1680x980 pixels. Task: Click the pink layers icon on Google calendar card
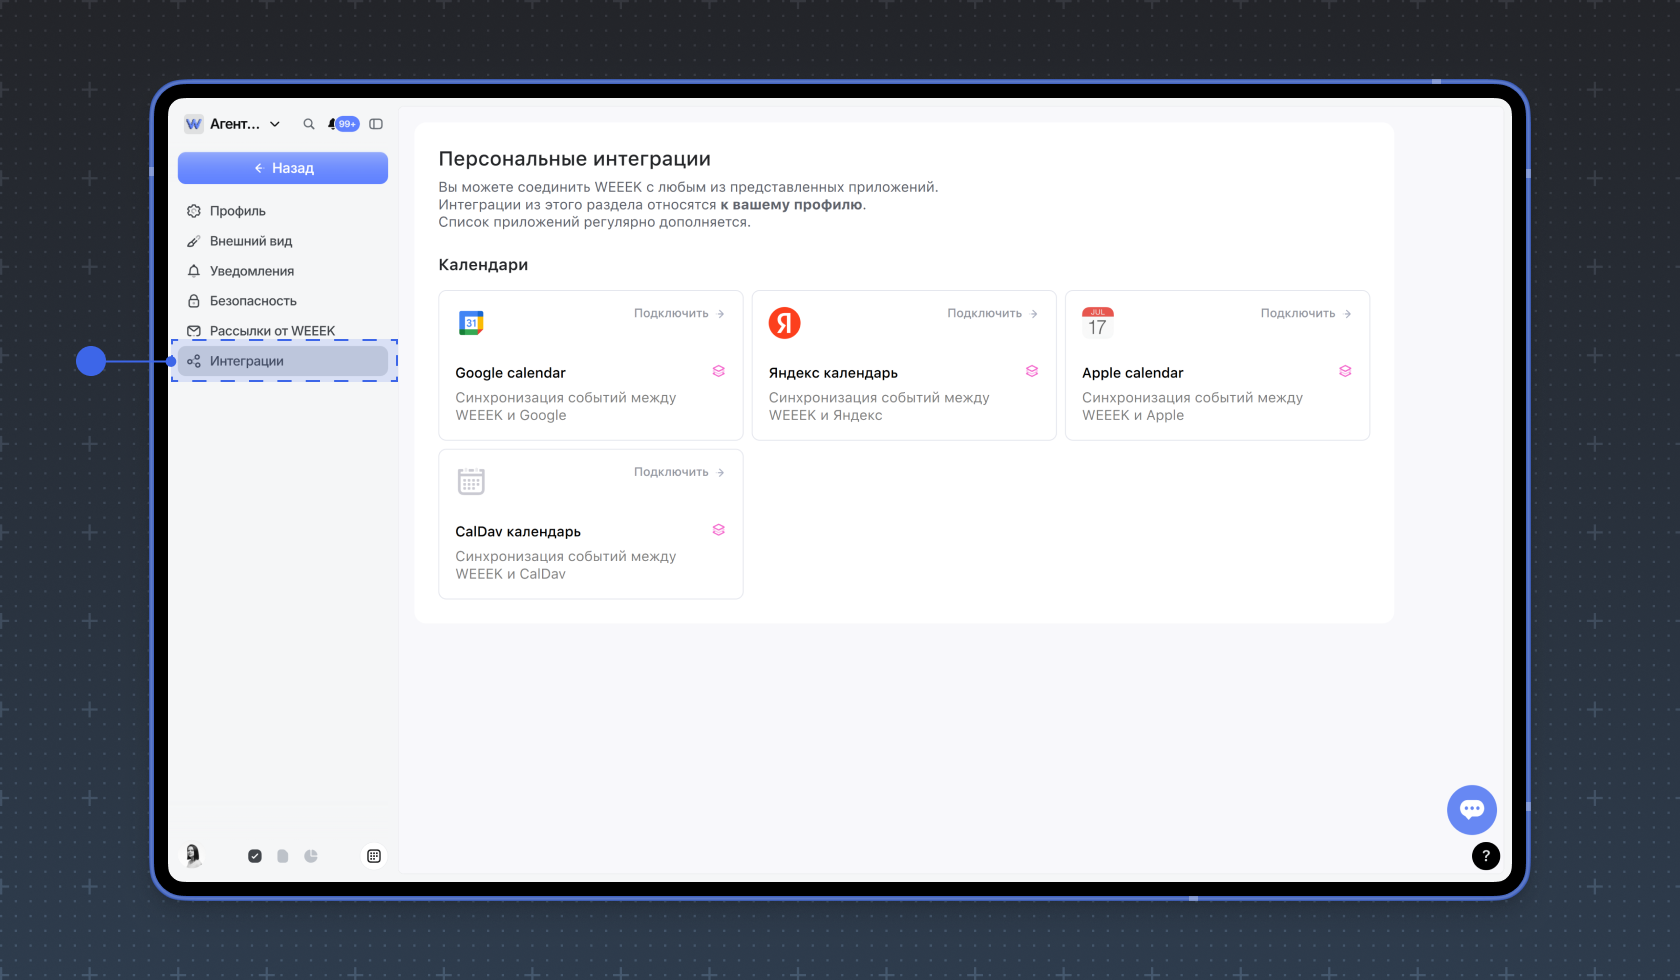(718, 371)
